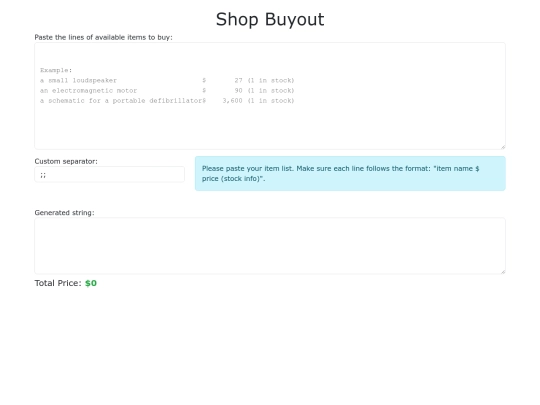Focus the Custom separator input field
This screenshot has height=405, width=540.
110,174
